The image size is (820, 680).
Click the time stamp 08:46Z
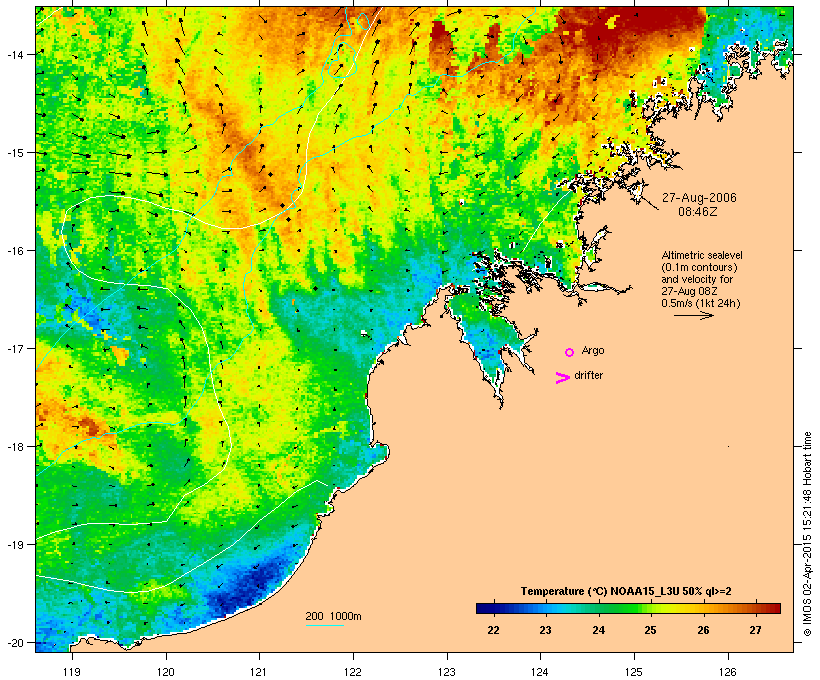click(698, 212)
